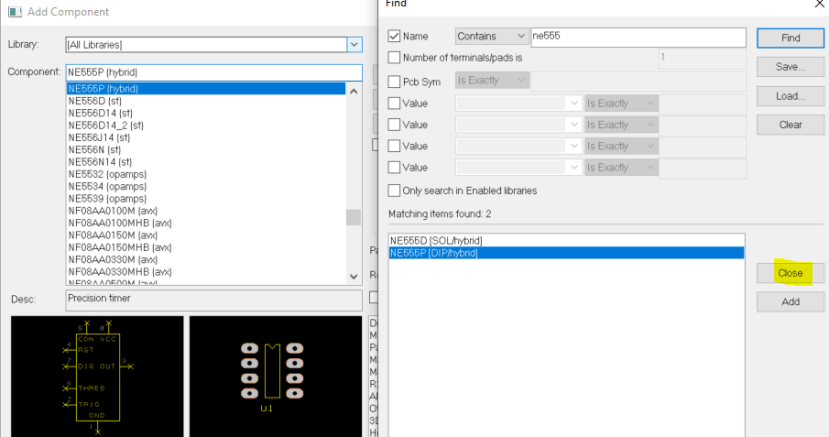Click the Desc Precision timer field
The width and height of the screenshot is (829, 437).
click(214, 300)
